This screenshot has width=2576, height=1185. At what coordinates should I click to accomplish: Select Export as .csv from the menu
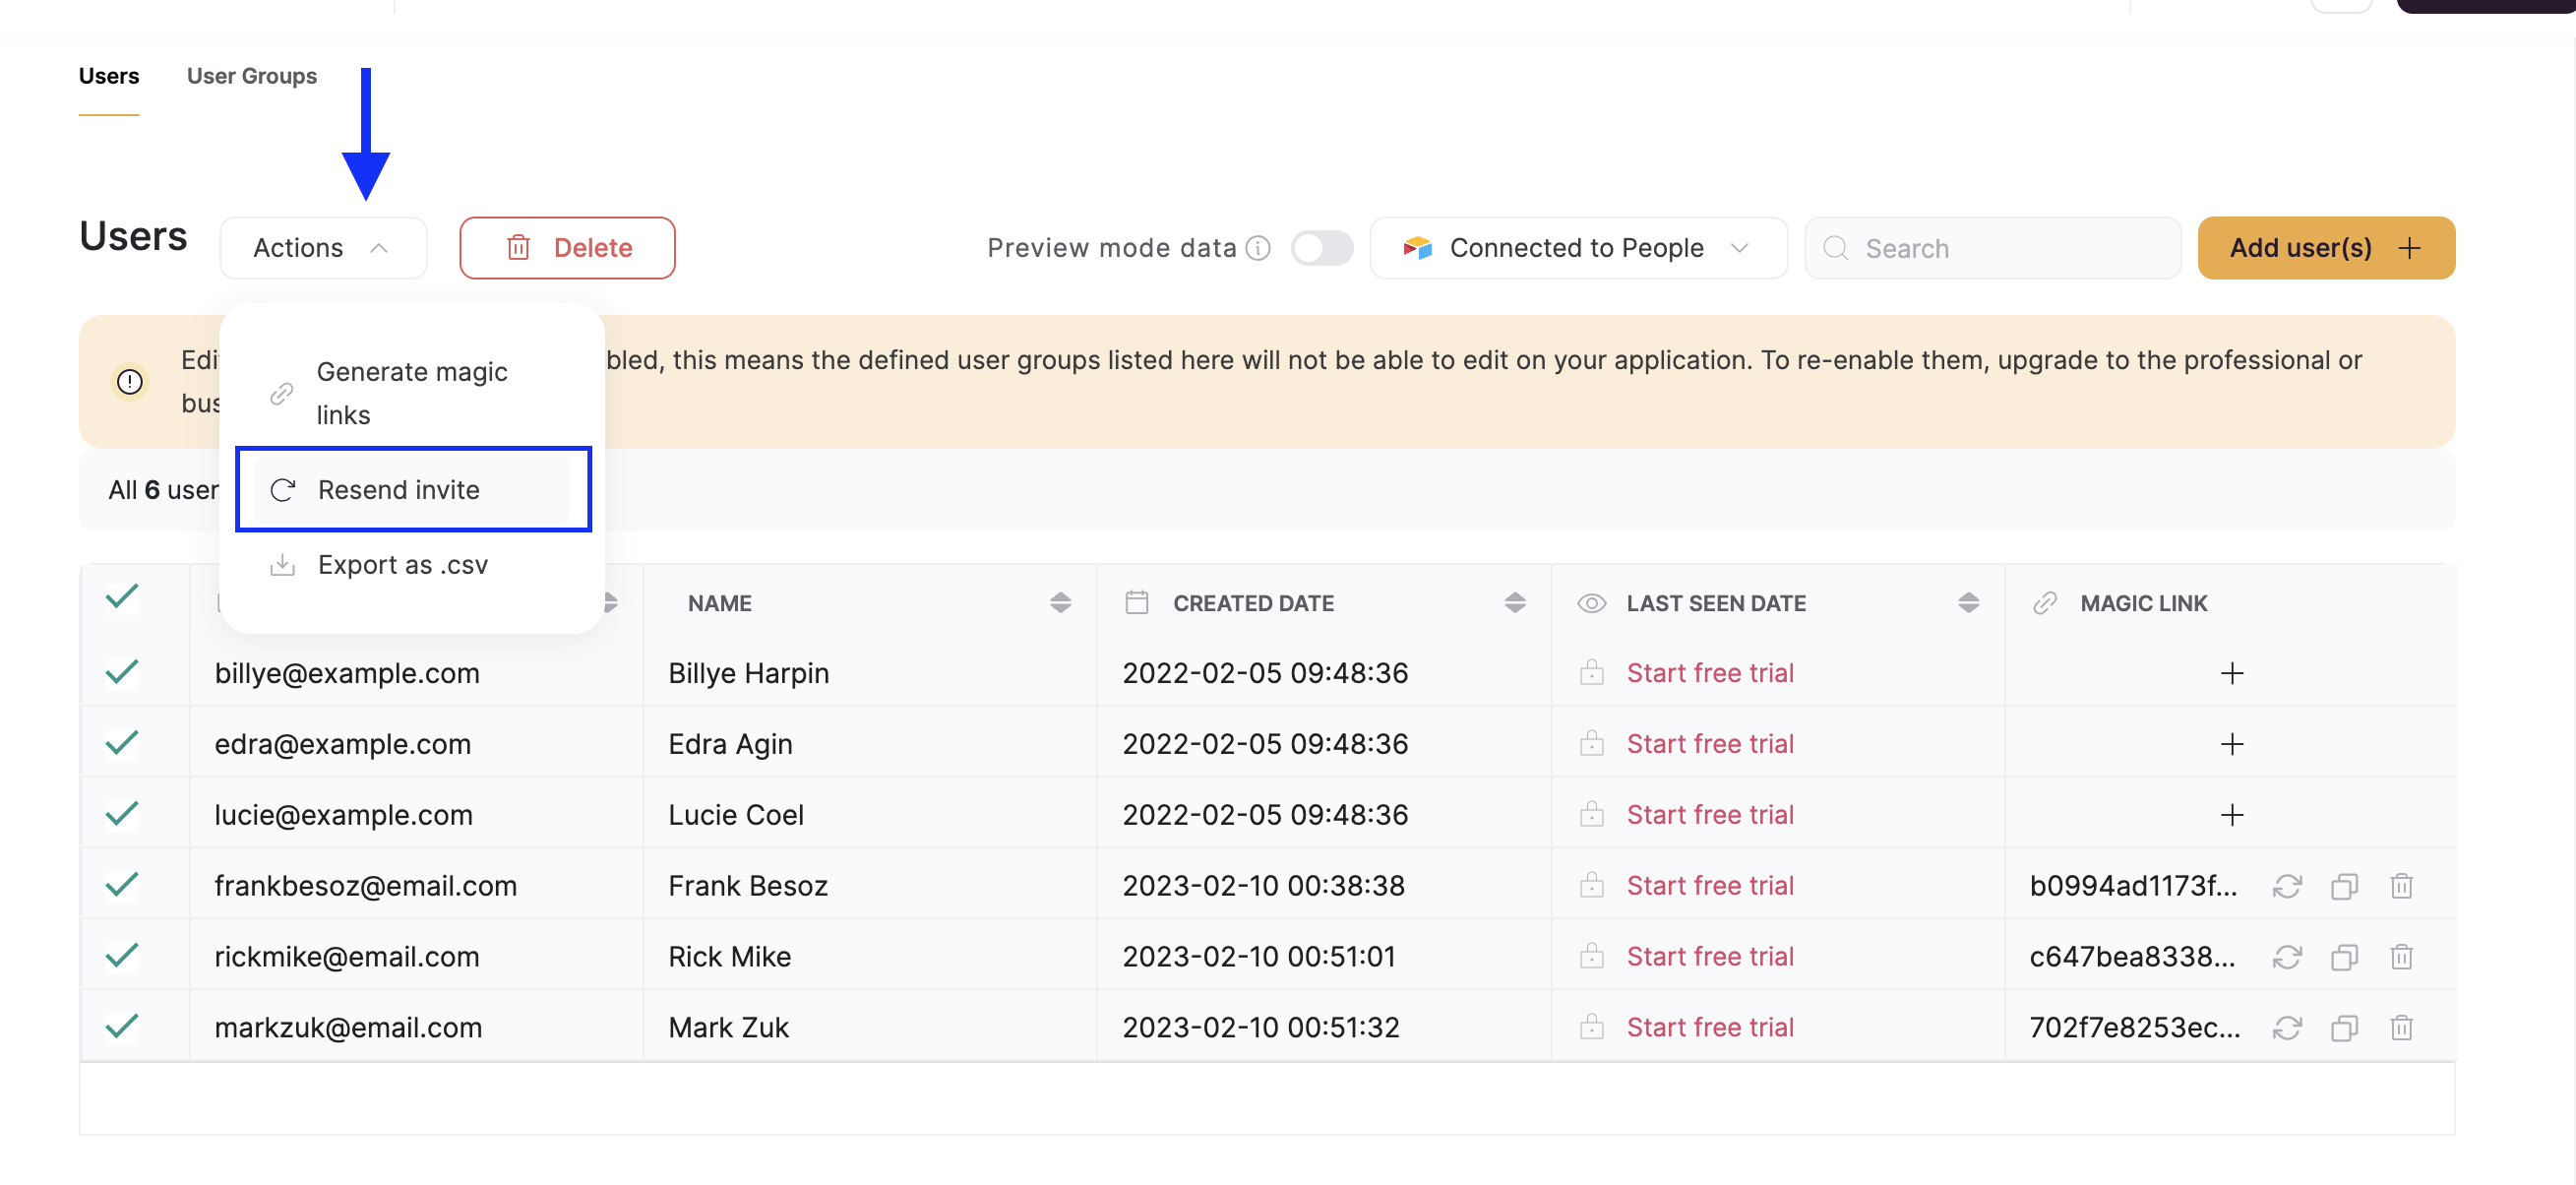tap(402, 564)
